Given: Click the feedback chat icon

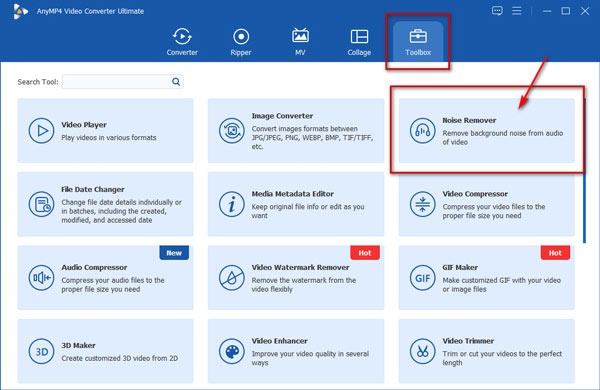Looking at the screenshot, I should 497,11.
